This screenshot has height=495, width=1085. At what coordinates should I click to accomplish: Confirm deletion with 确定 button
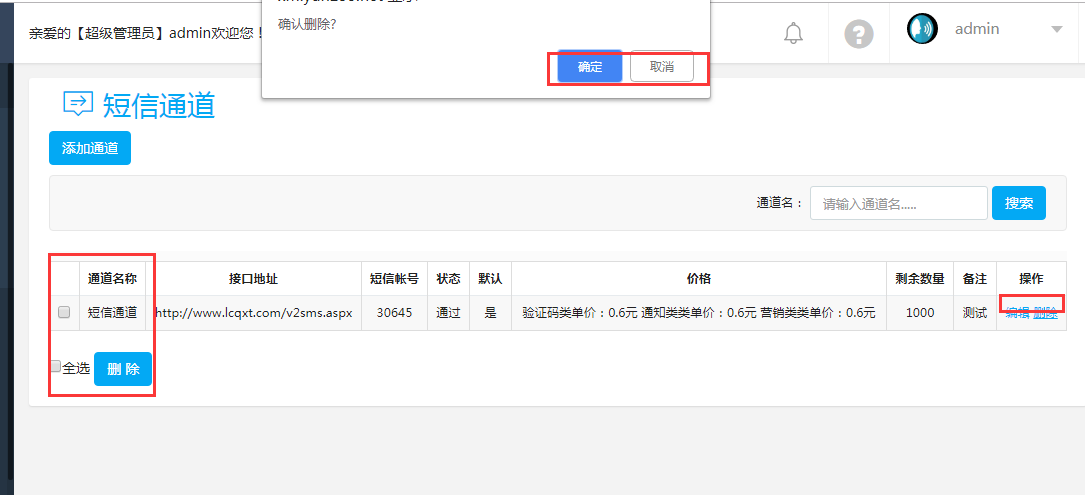coord(590,67)
